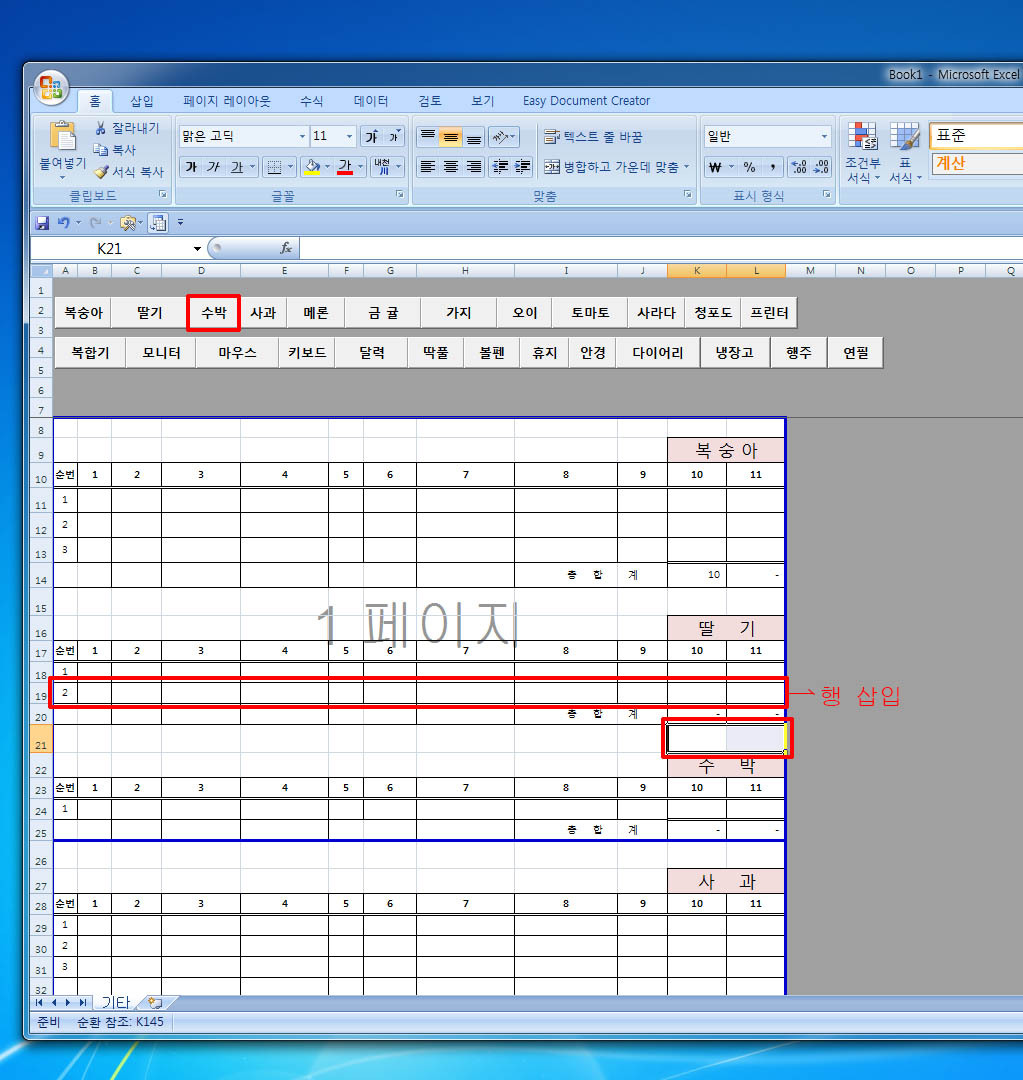Save the workbook from quick access toolbar
This screenshot has height=1080, width=1023.
pyautogui.click(x=42, y=223)
